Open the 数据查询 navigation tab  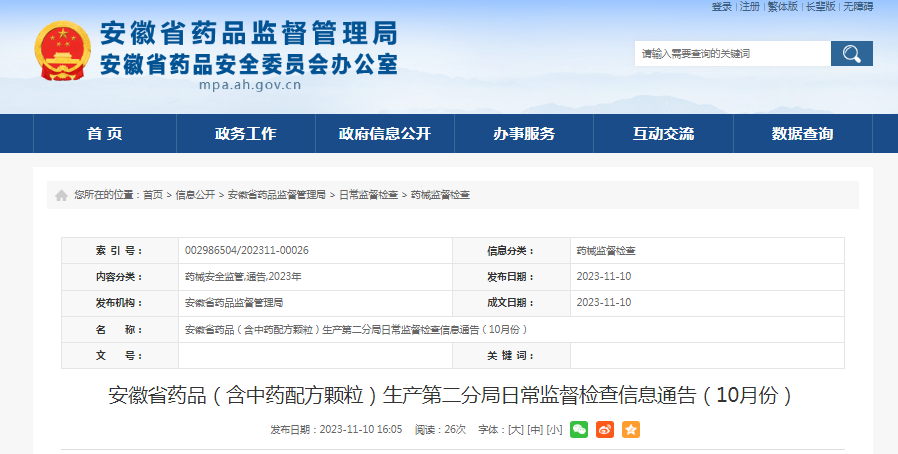(x=802, y=133)
